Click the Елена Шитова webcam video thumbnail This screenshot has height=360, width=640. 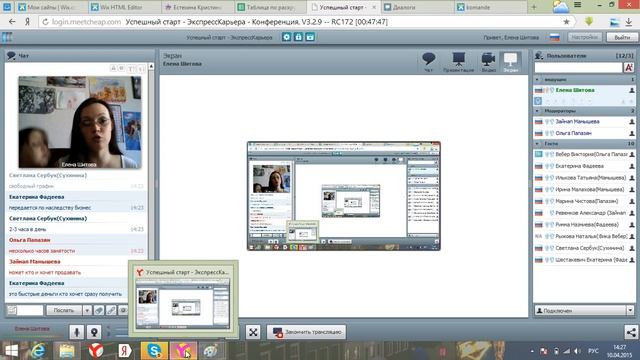(x=80, y=122)
